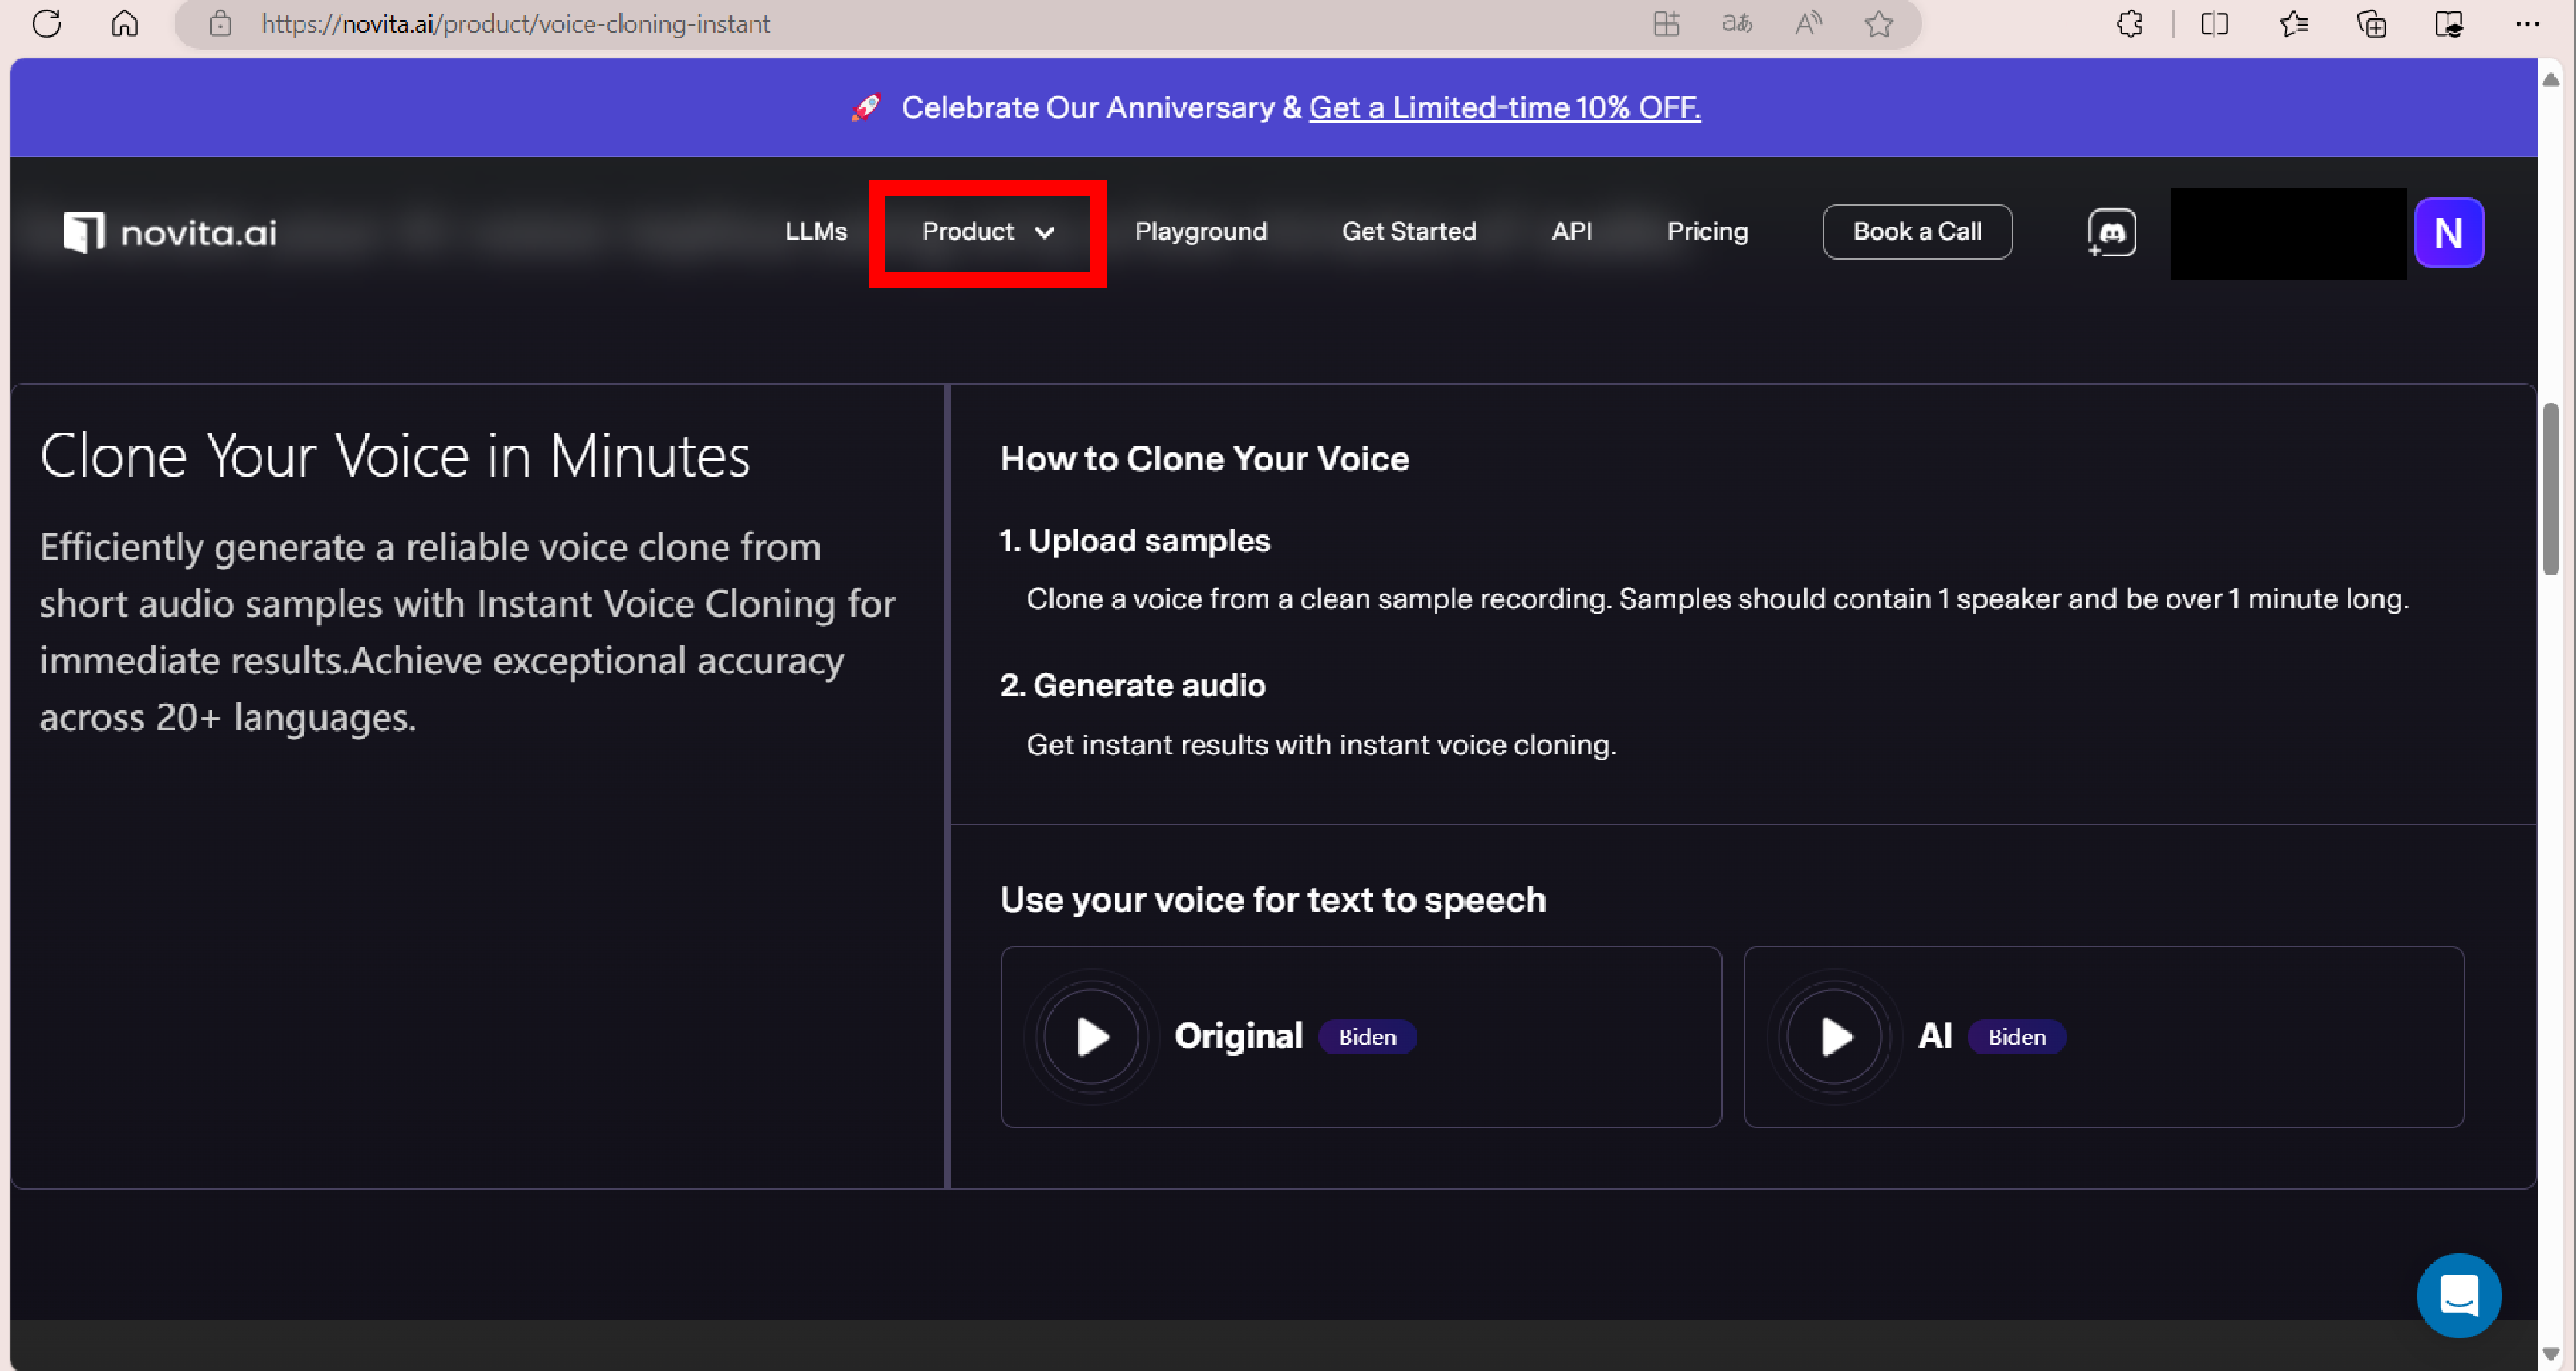2576x1371 pixels.
Task: Play the Original Biden audio sample
Action: coord(1091,1037)
